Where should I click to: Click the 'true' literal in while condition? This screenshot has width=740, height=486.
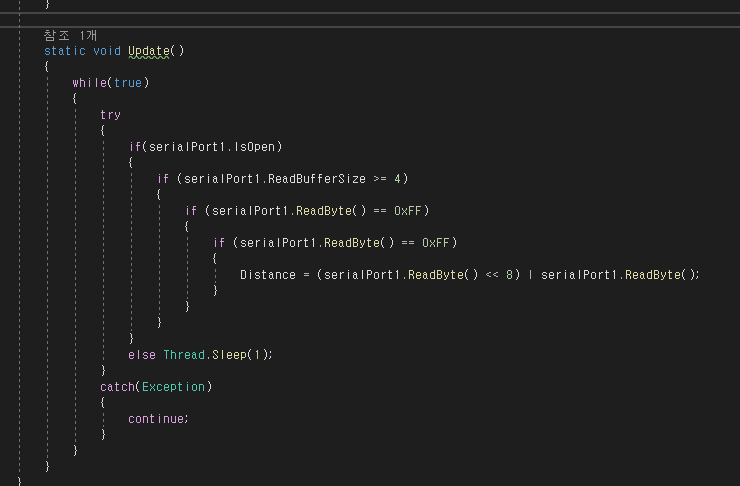click(128, 83)
